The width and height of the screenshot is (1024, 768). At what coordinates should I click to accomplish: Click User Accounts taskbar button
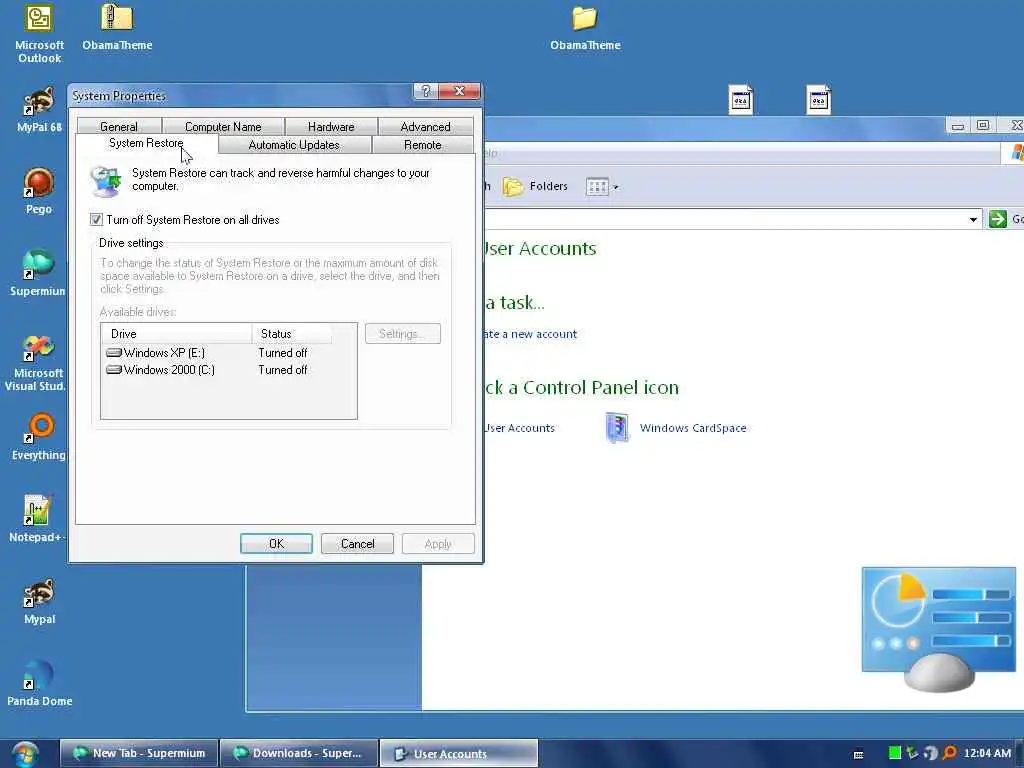458,753
